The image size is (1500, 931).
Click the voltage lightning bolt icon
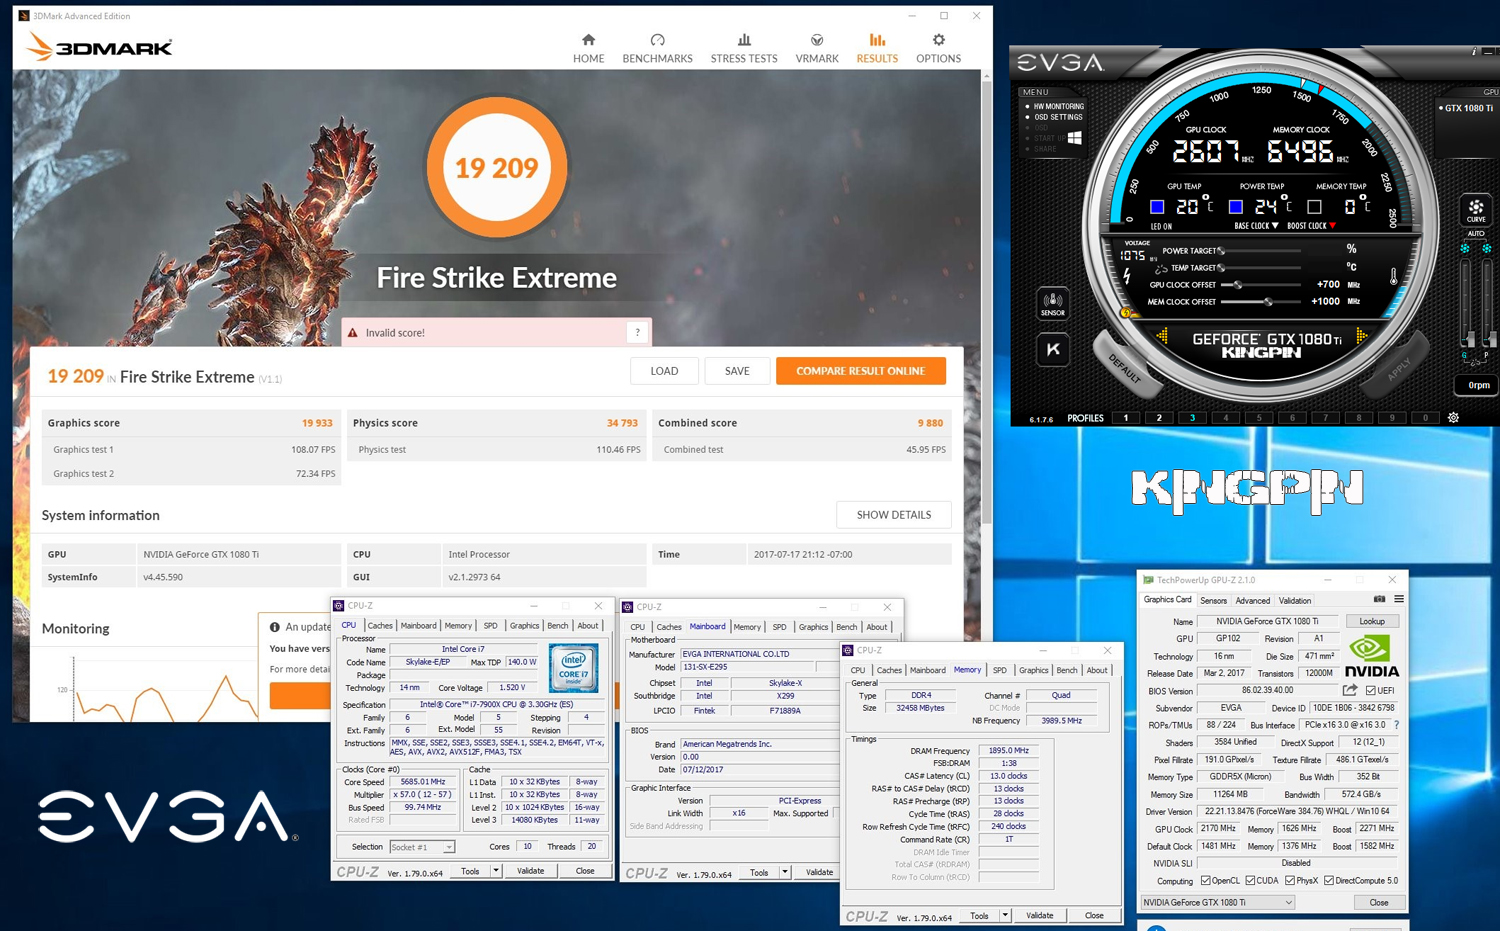point(1128,276)
